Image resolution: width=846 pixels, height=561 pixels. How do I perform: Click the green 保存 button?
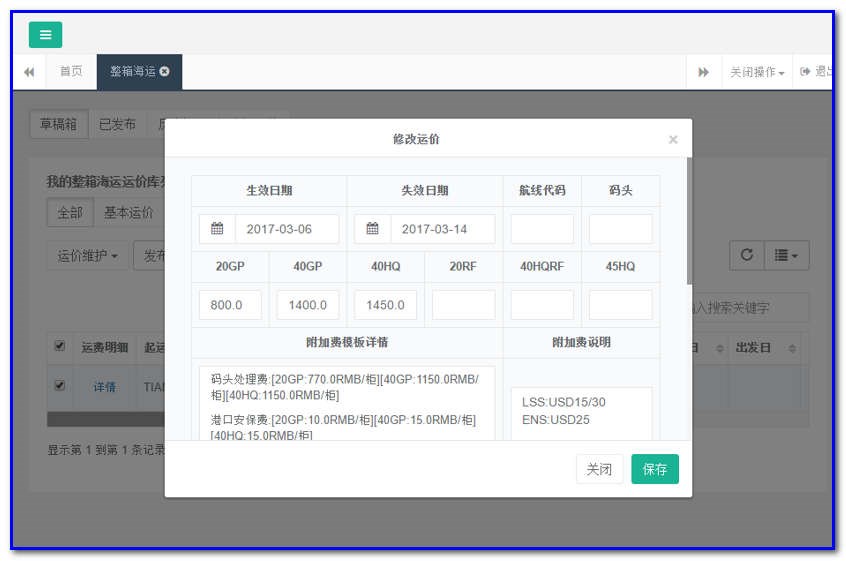655,469
